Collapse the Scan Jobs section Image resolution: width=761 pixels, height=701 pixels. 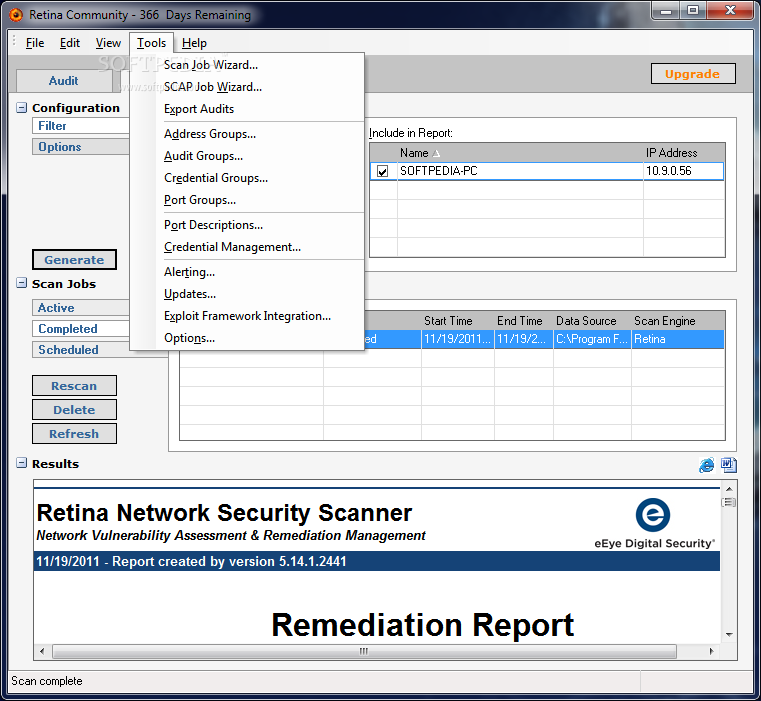(21, 283)
